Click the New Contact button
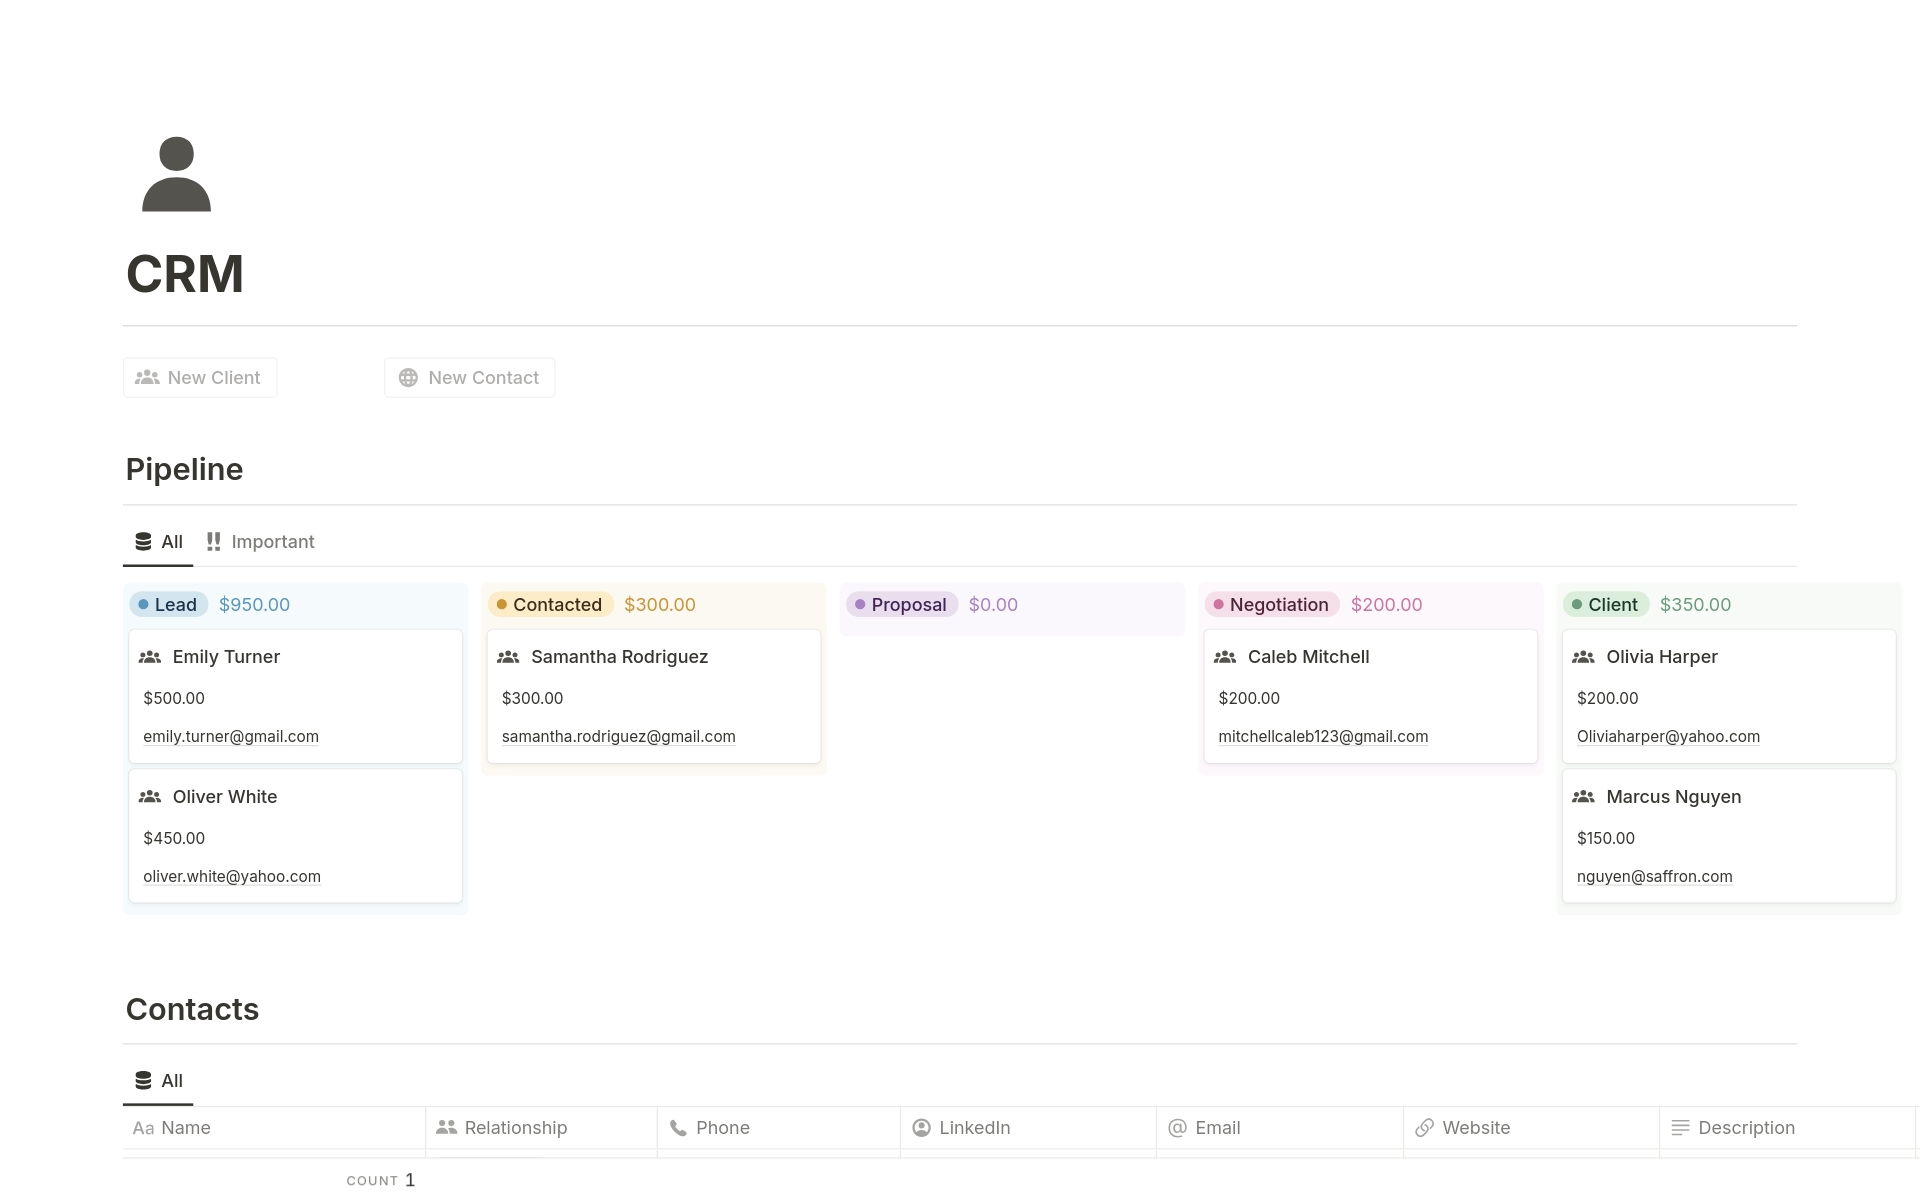This screenshot has width=1920, height=1199. click(469, 378)
